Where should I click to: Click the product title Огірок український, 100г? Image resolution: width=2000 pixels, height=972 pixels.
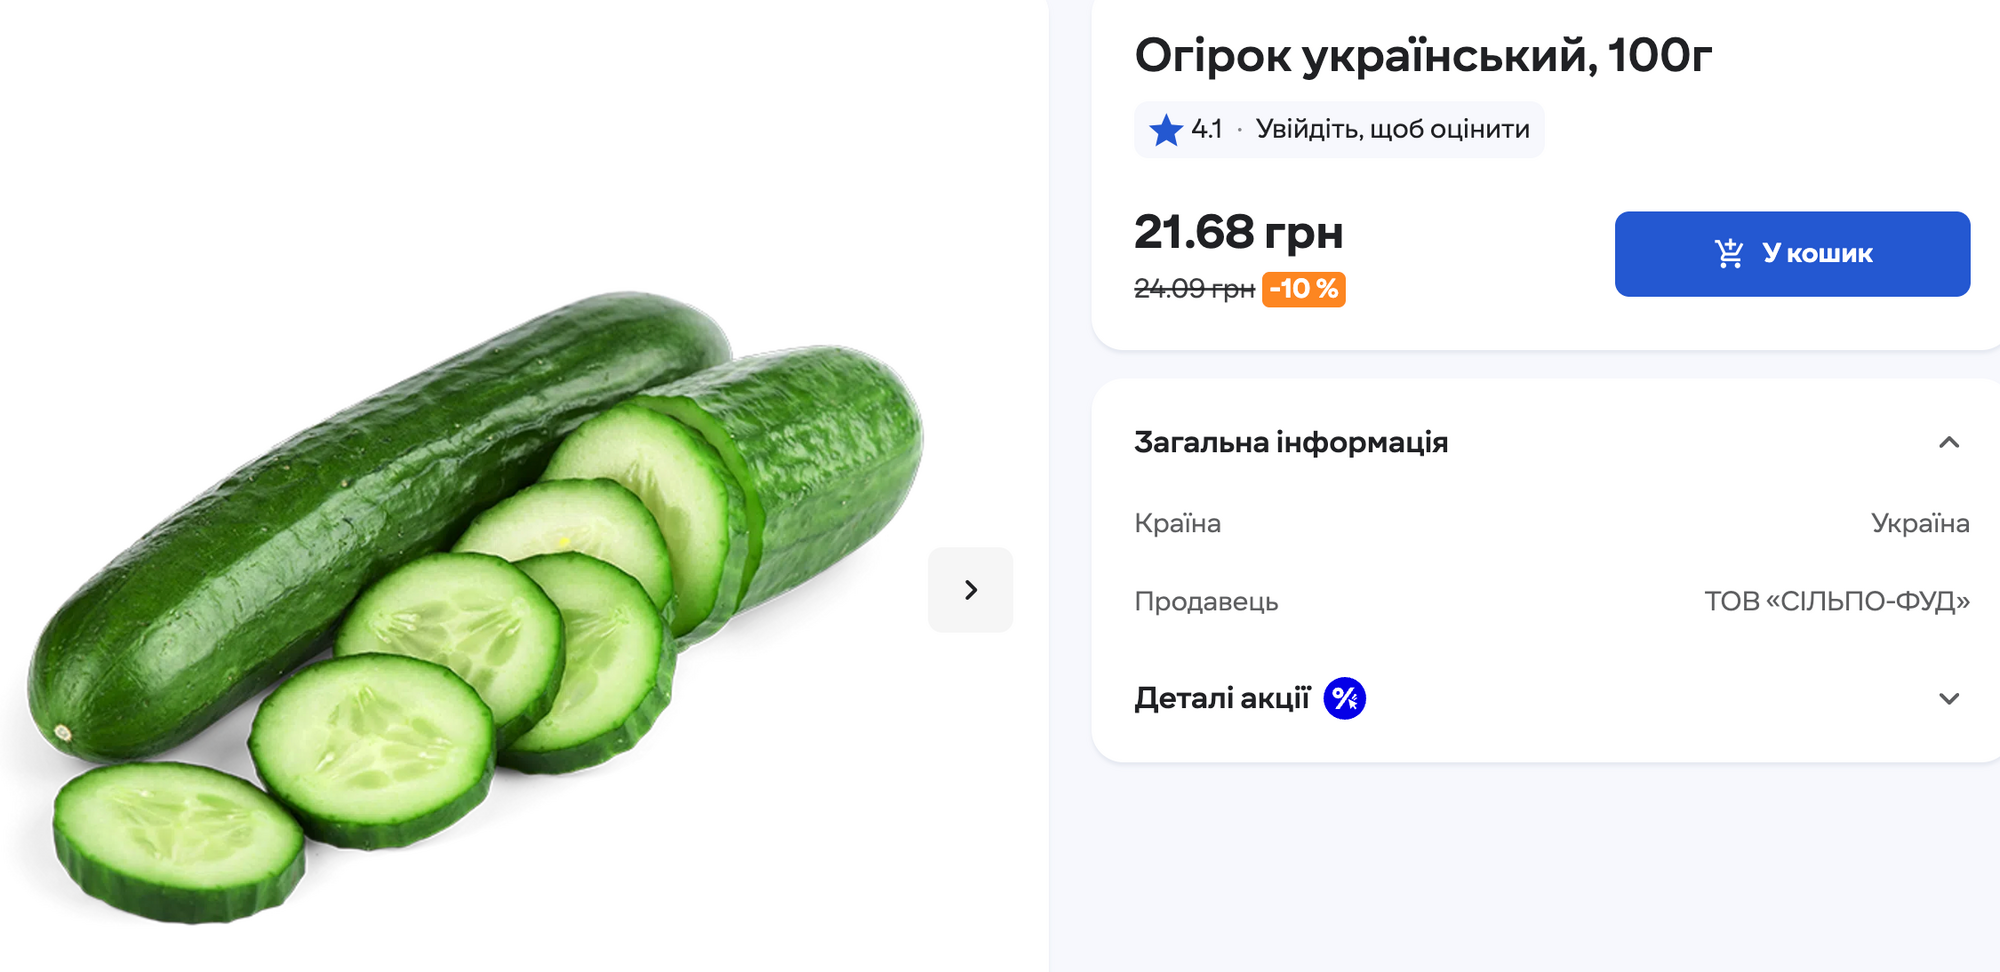[1424, 57]
